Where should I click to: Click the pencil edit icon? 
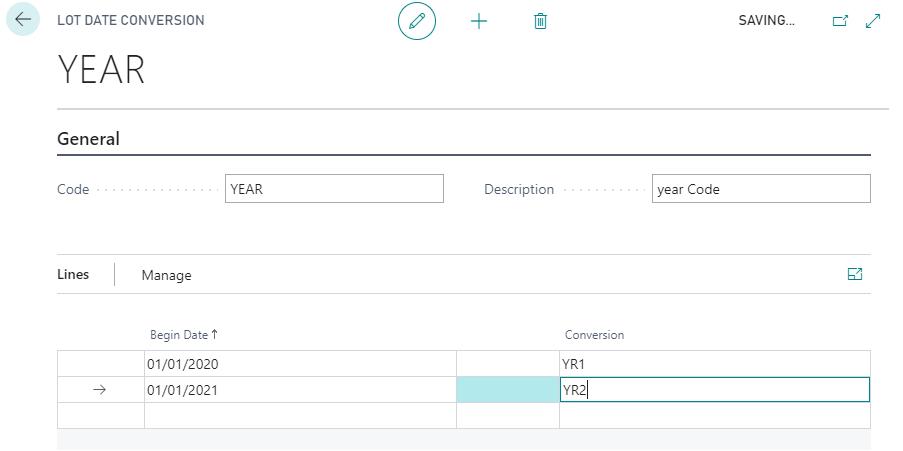point(417,21)
